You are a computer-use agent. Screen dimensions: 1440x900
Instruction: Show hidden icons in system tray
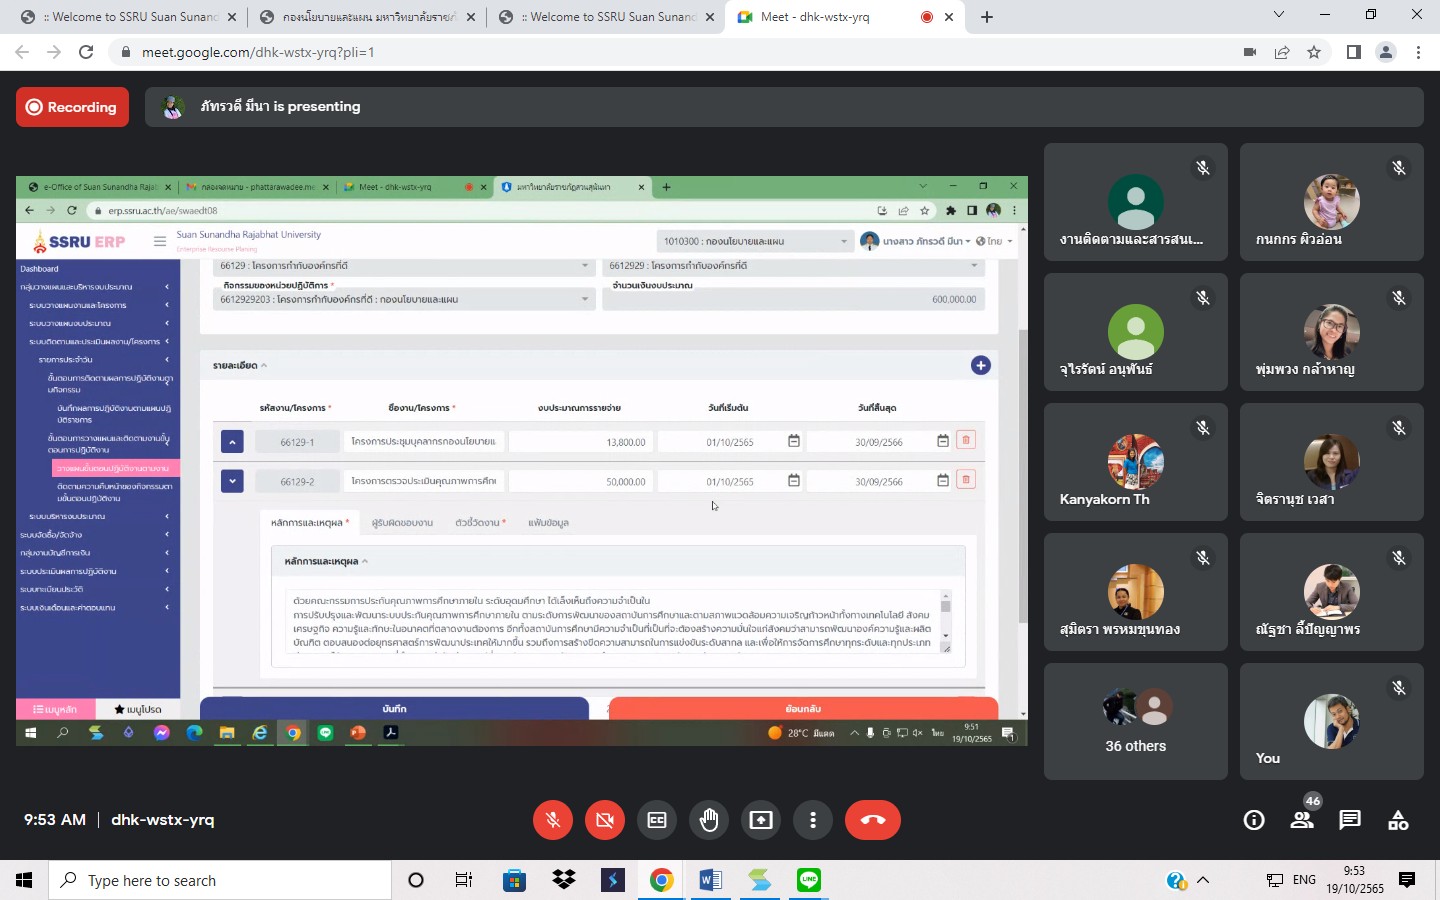(1203, 880)
